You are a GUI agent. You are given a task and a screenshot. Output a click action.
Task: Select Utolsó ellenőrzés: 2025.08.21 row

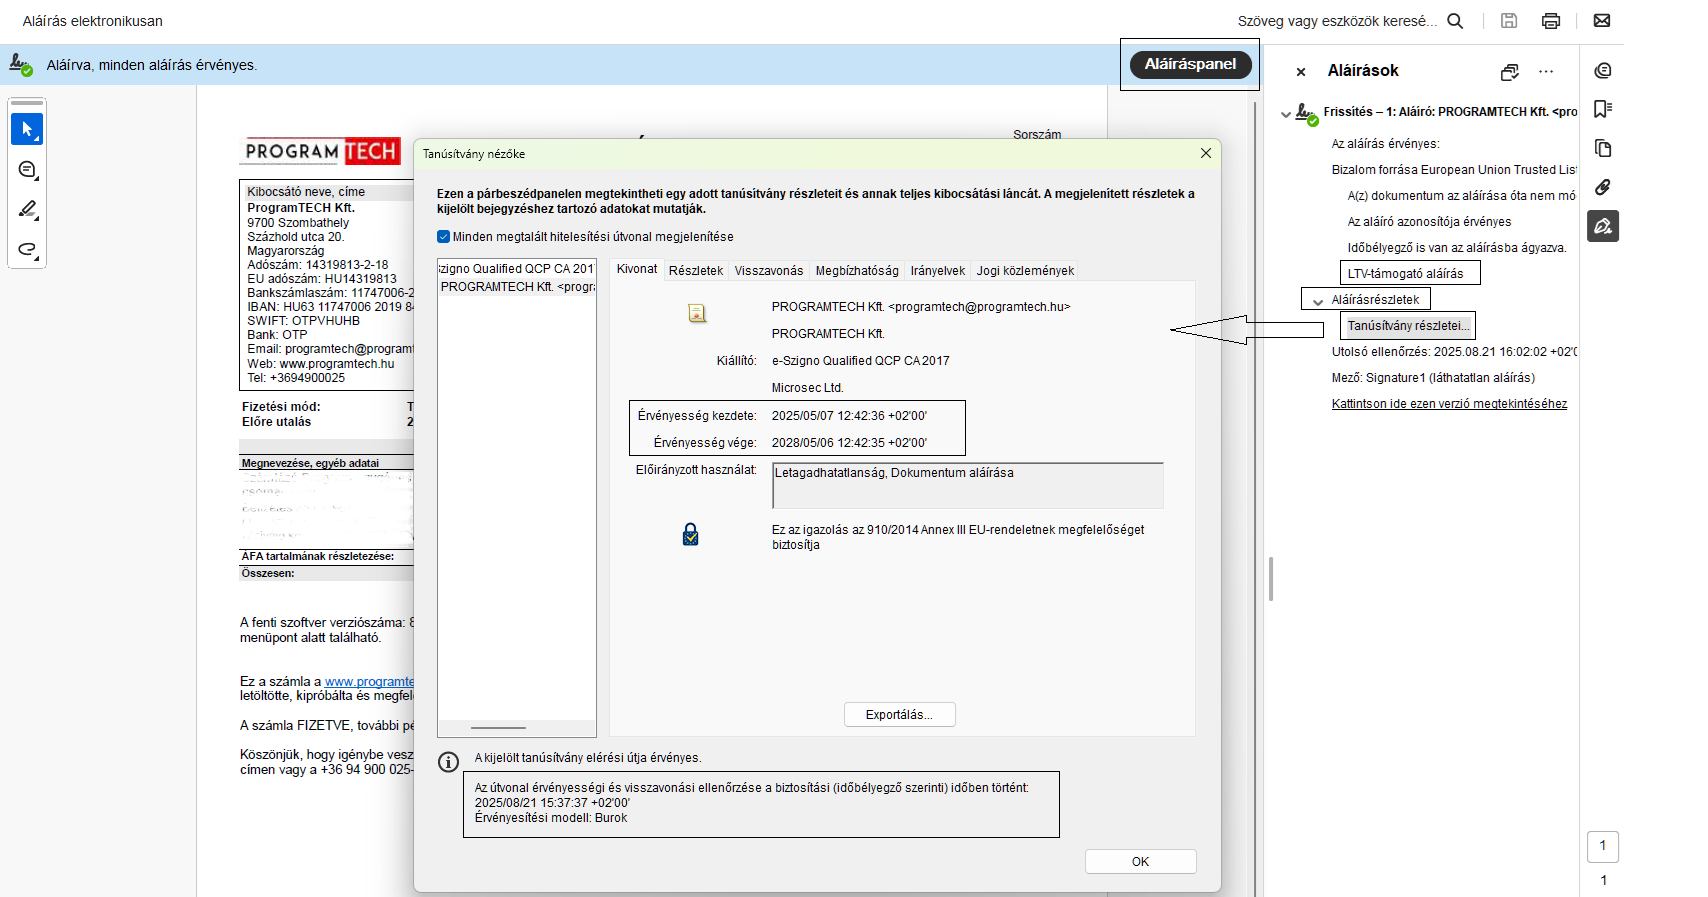(x=1454, y=352)
